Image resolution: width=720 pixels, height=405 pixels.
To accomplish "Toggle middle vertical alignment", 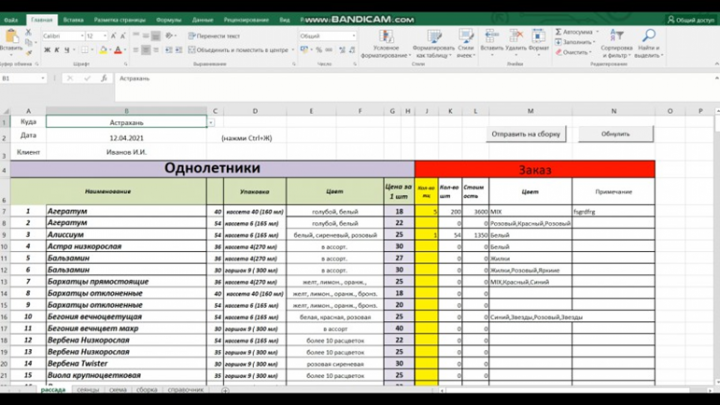I will click(x=146, y=36).
